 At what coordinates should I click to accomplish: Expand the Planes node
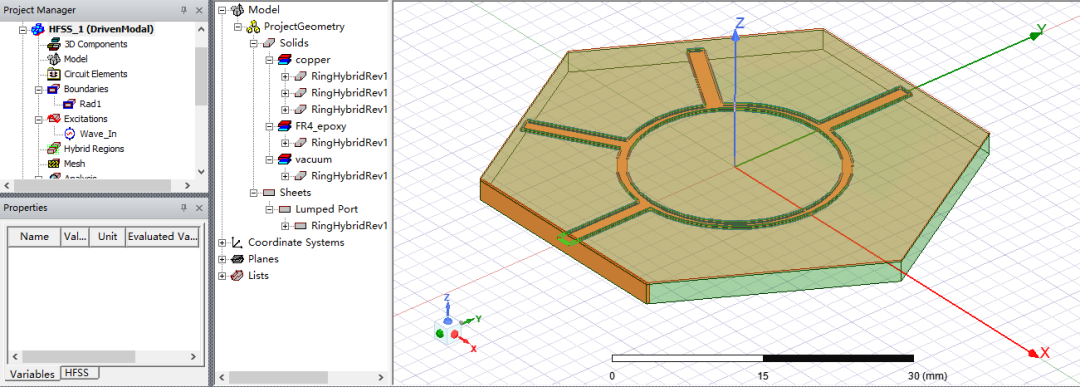[222, 259]
